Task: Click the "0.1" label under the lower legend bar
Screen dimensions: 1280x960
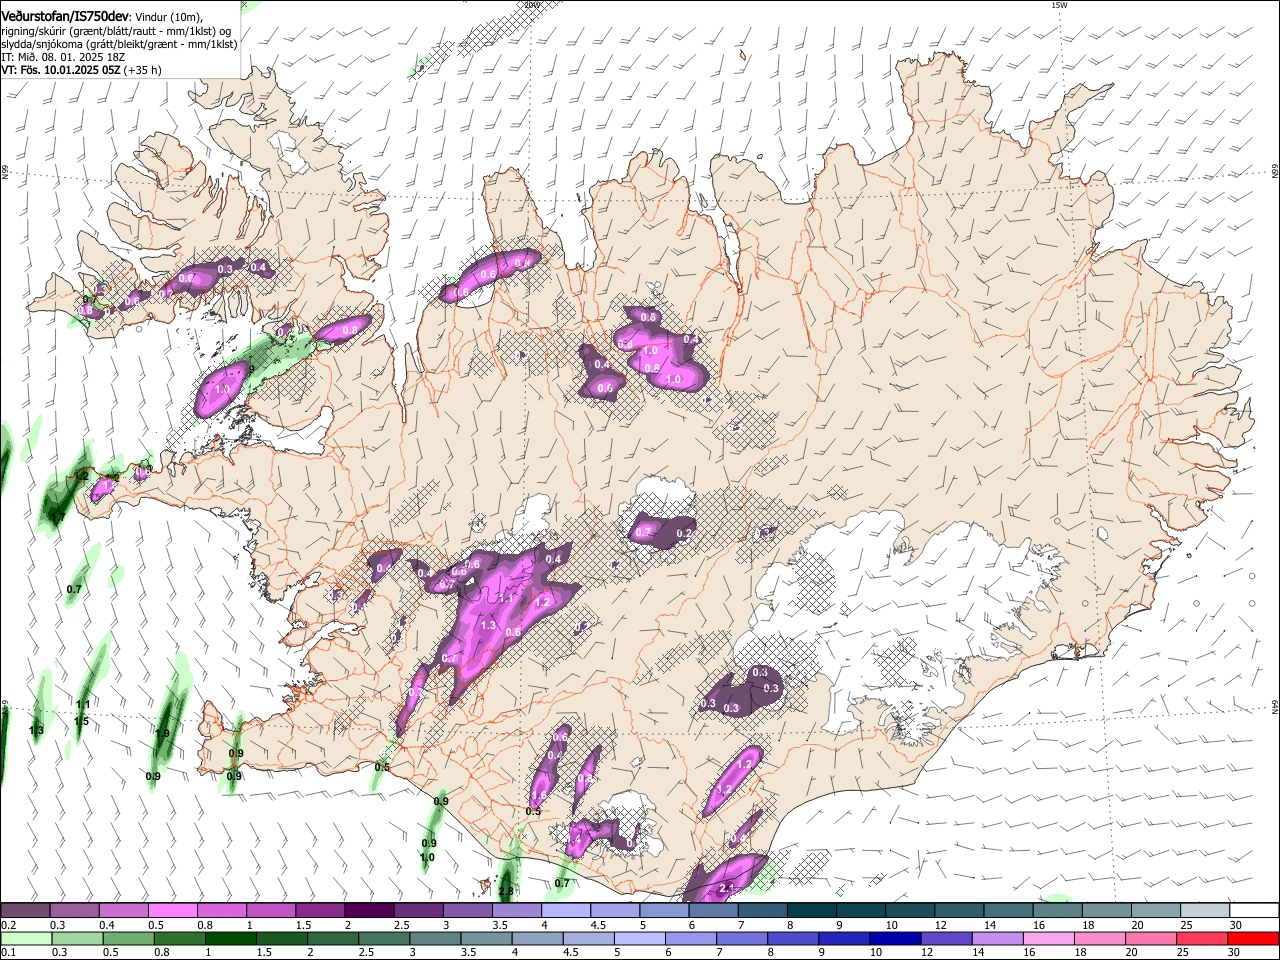Action: point(7,952)
